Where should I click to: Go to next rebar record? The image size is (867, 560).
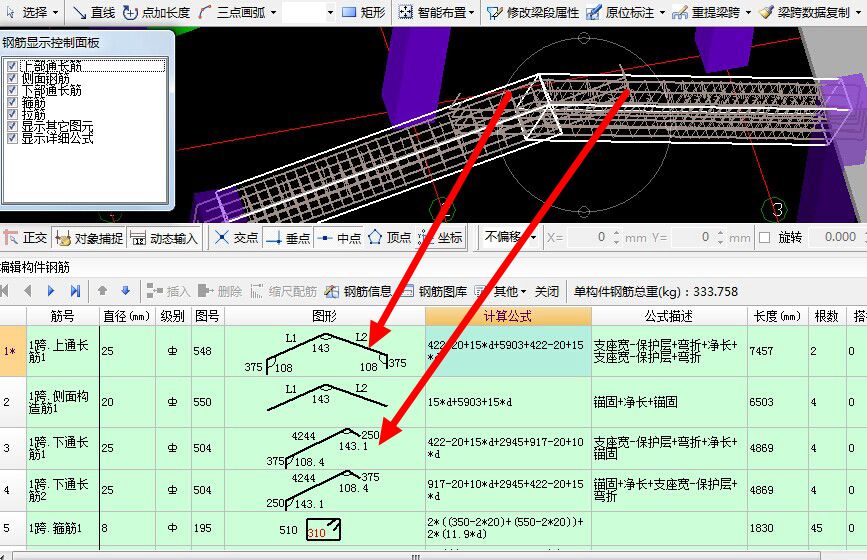point(51,291)
